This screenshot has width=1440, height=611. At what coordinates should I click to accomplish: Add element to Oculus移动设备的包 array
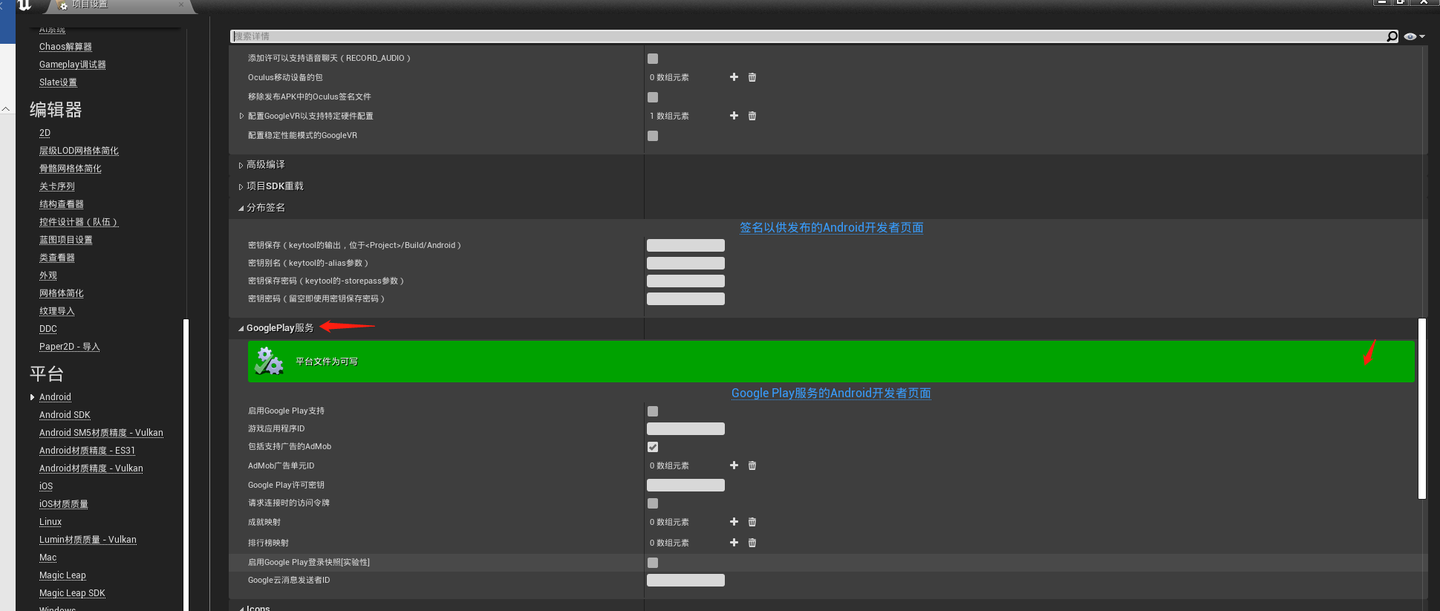[734, 77]
